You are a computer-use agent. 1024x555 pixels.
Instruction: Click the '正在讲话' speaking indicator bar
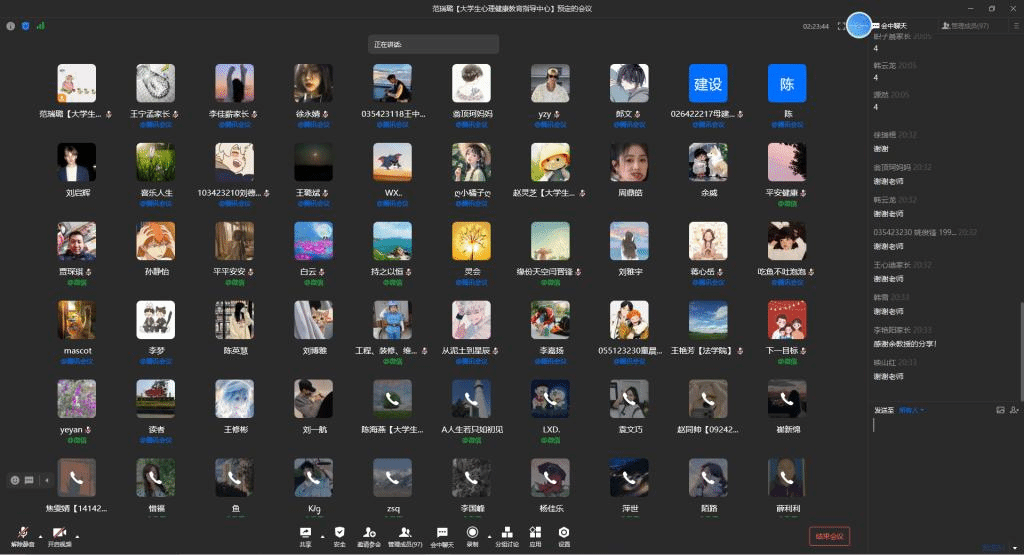433,44
